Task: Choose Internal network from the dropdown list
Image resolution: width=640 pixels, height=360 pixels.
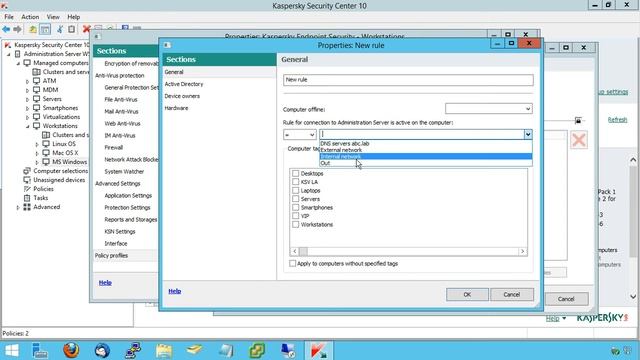Action: tap(426, 156)
